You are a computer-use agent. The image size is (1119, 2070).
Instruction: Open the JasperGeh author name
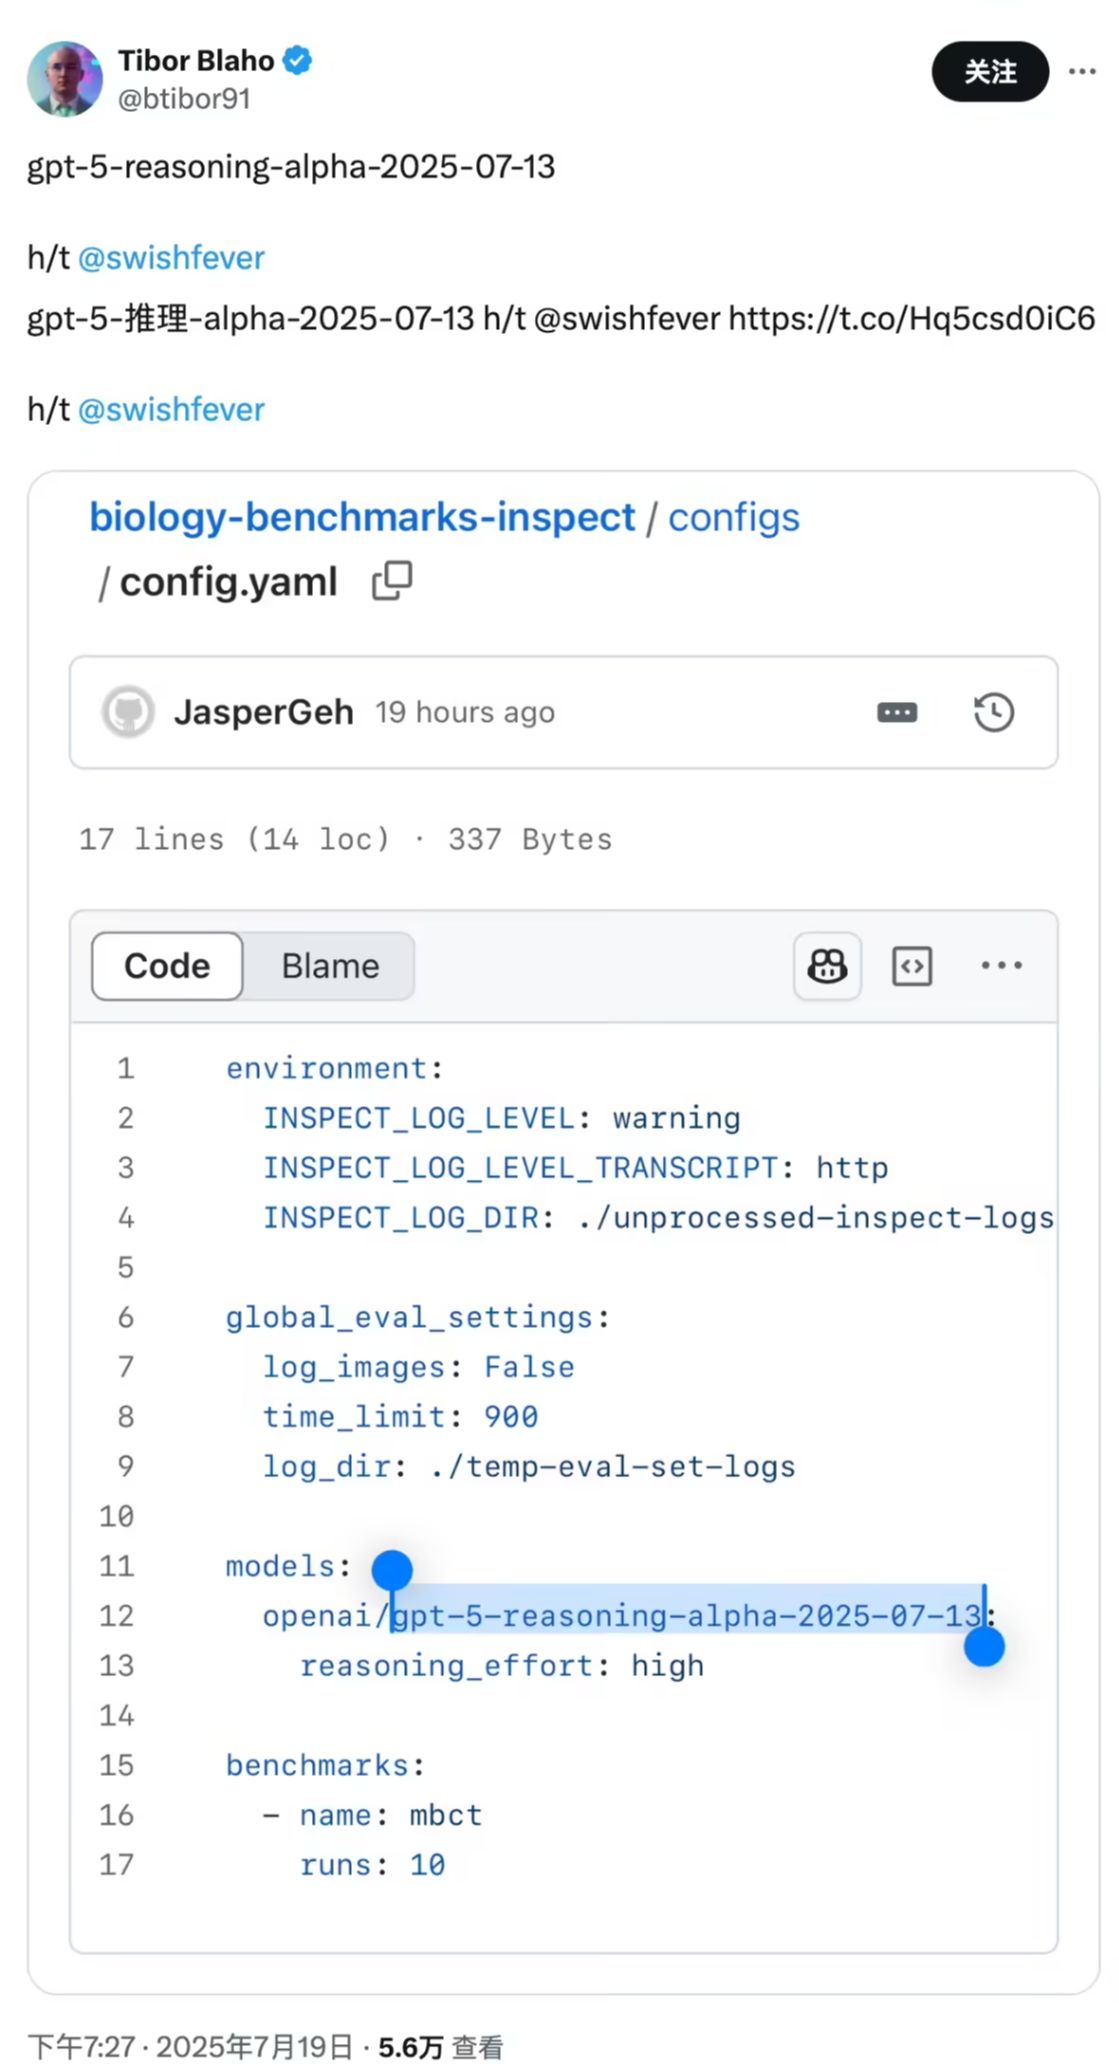(263, 712)
